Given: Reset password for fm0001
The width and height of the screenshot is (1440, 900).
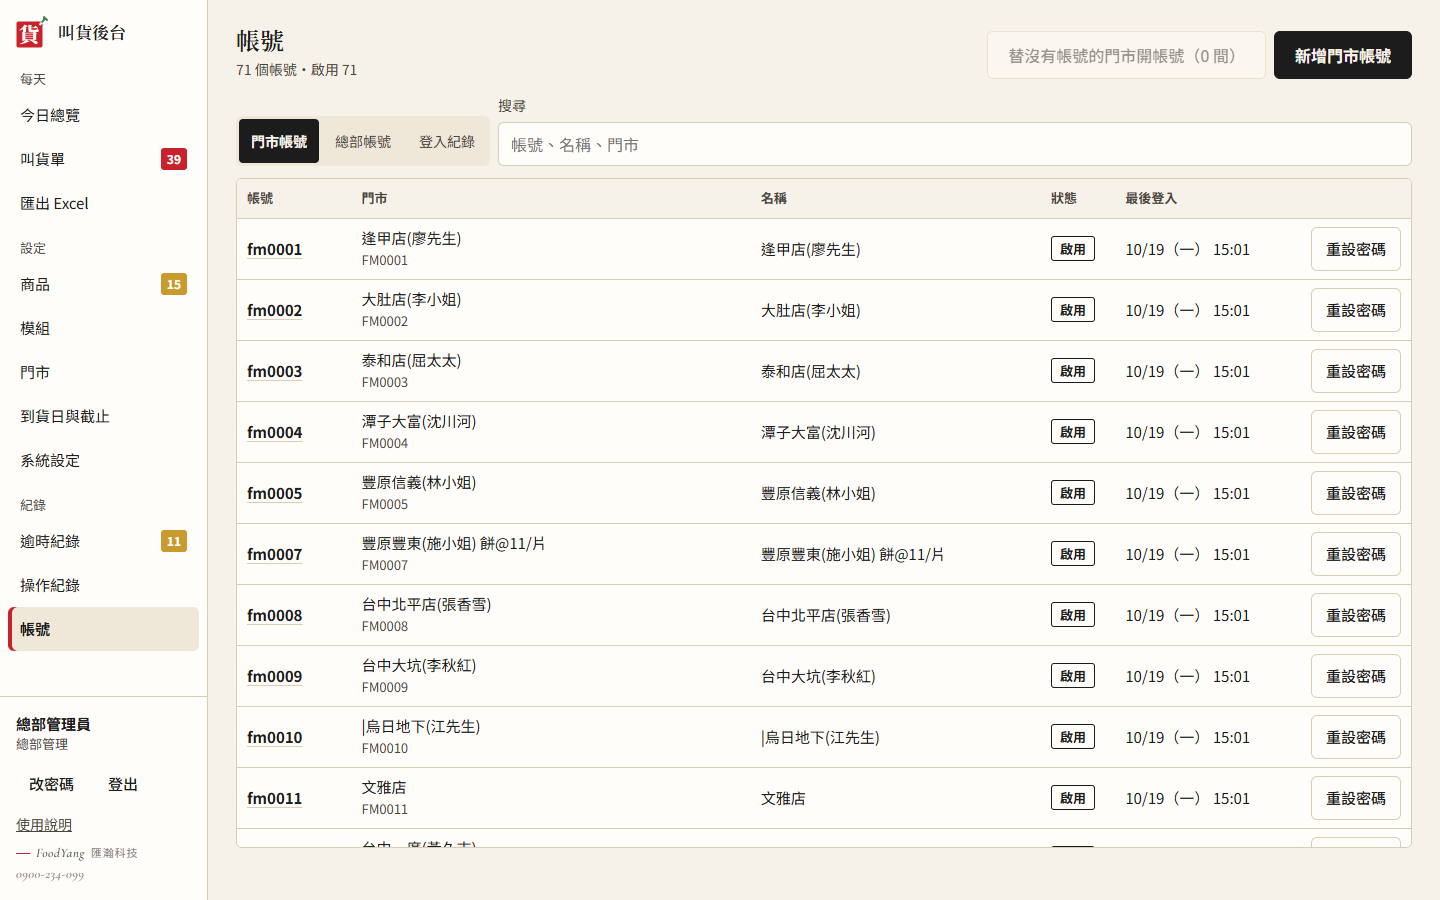Looking at the screenshot, I should click(x=1356, y=249).
